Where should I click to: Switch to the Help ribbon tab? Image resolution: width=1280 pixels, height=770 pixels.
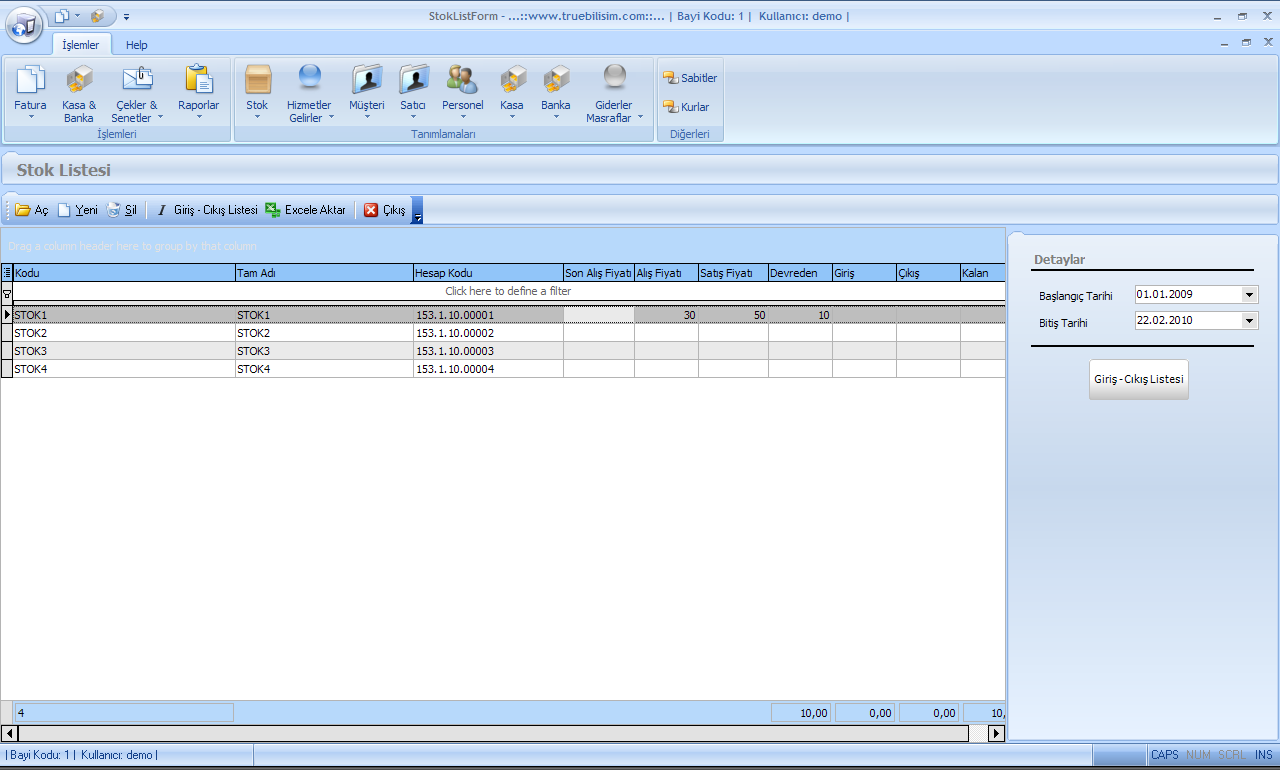click(x=136, y=45)
